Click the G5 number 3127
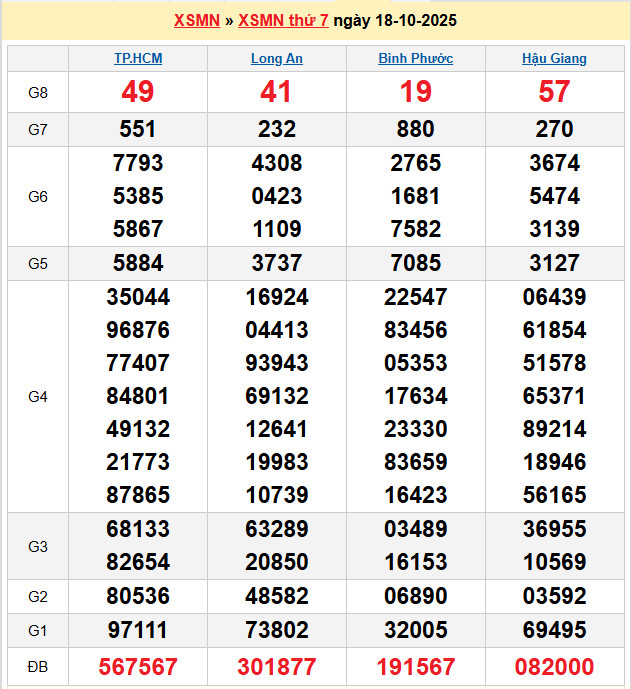The height and width of the screenshot is (689, 631). click(x=554, y=263)
